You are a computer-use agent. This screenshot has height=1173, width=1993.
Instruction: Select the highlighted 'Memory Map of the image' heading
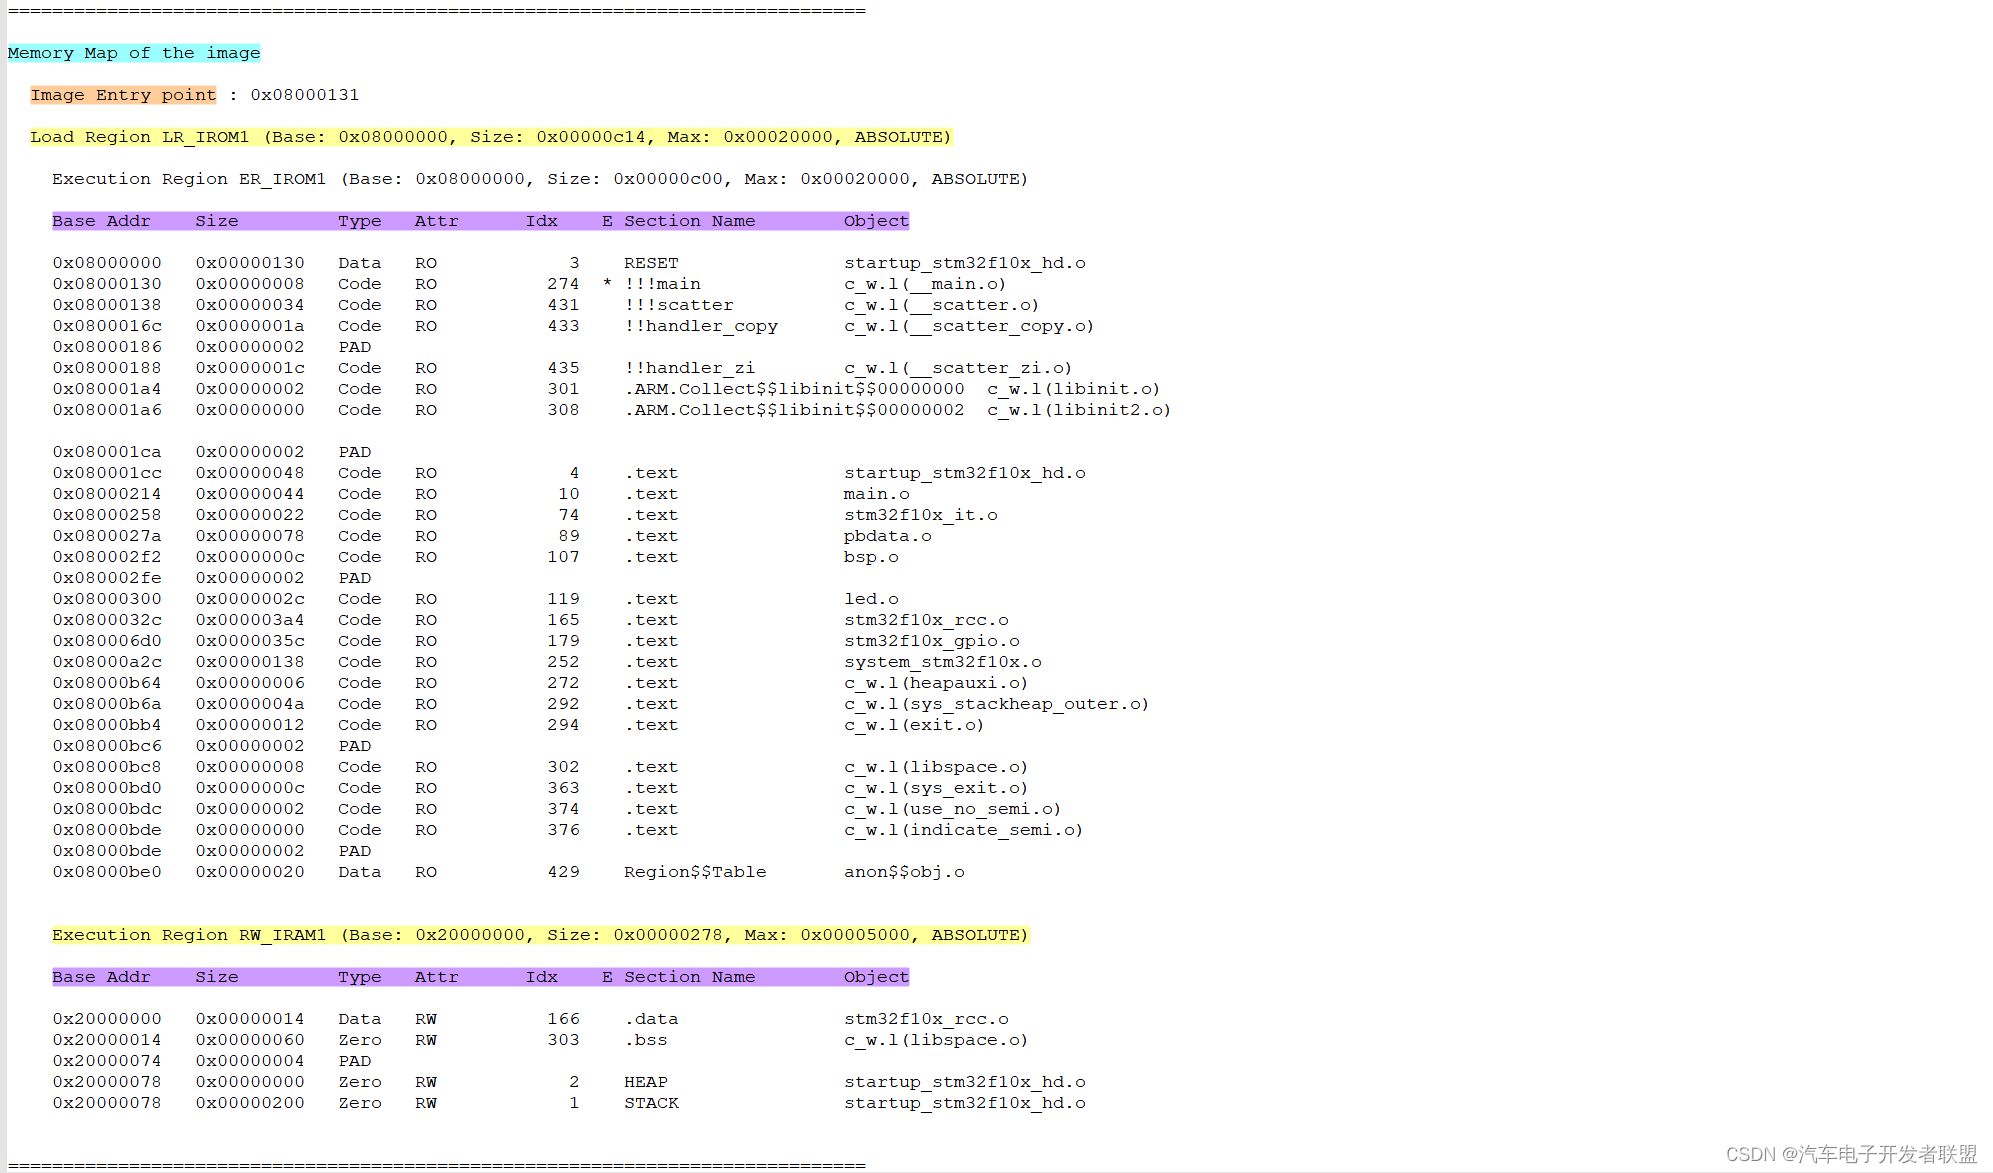[x=134, y=52]
